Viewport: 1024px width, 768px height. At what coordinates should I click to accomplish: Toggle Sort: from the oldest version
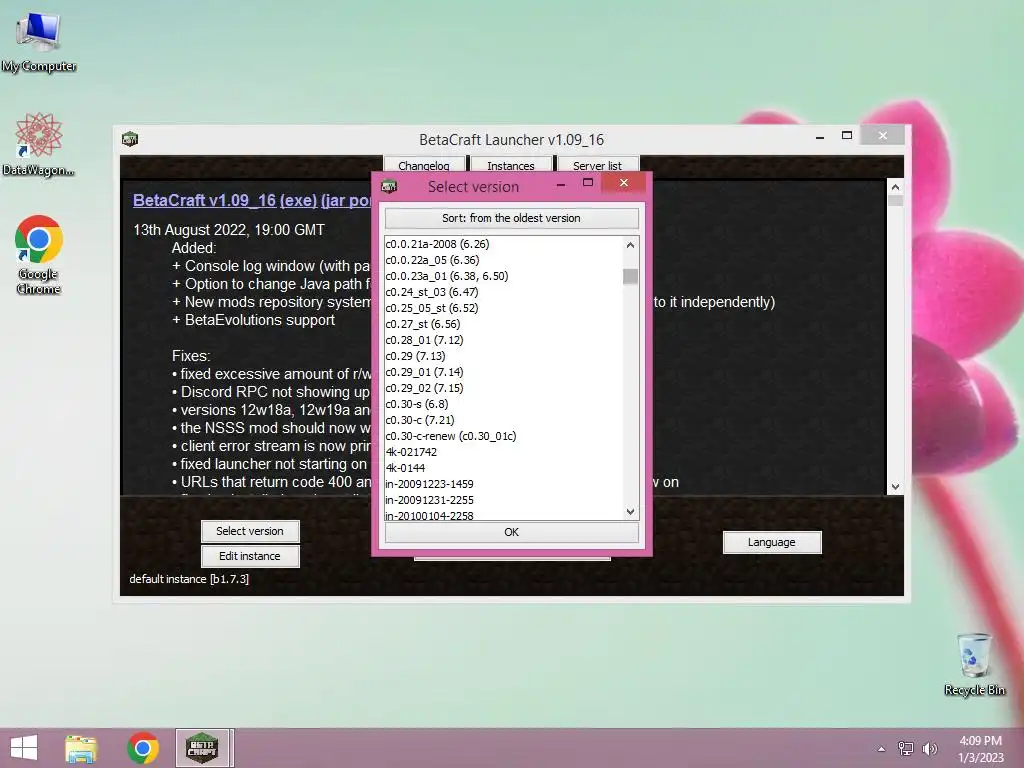(x=511, y=218)
